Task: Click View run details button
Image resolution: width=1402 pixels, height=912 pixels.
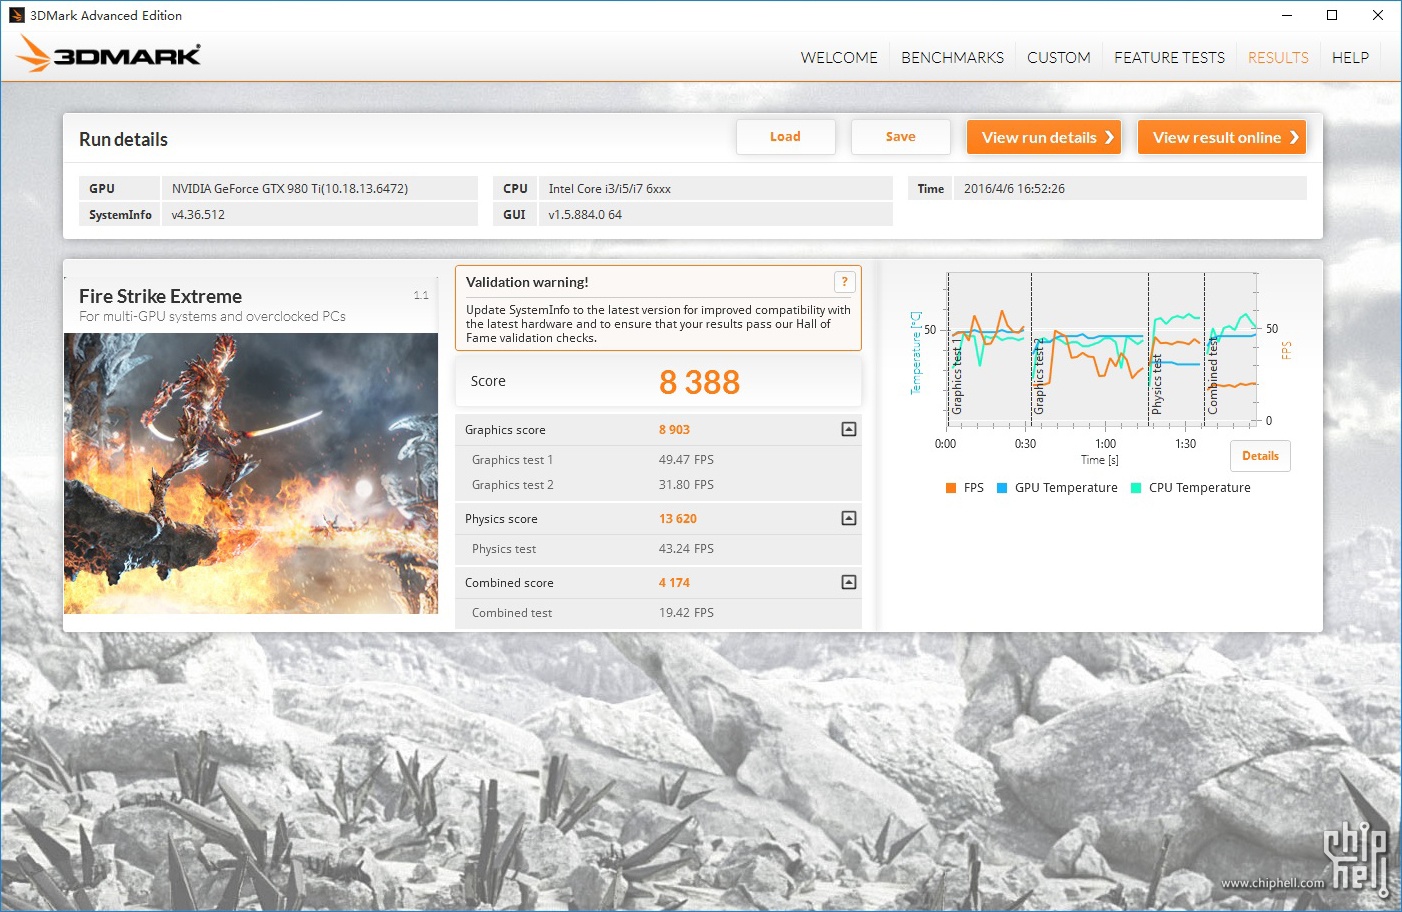Action: [1044, 137]
